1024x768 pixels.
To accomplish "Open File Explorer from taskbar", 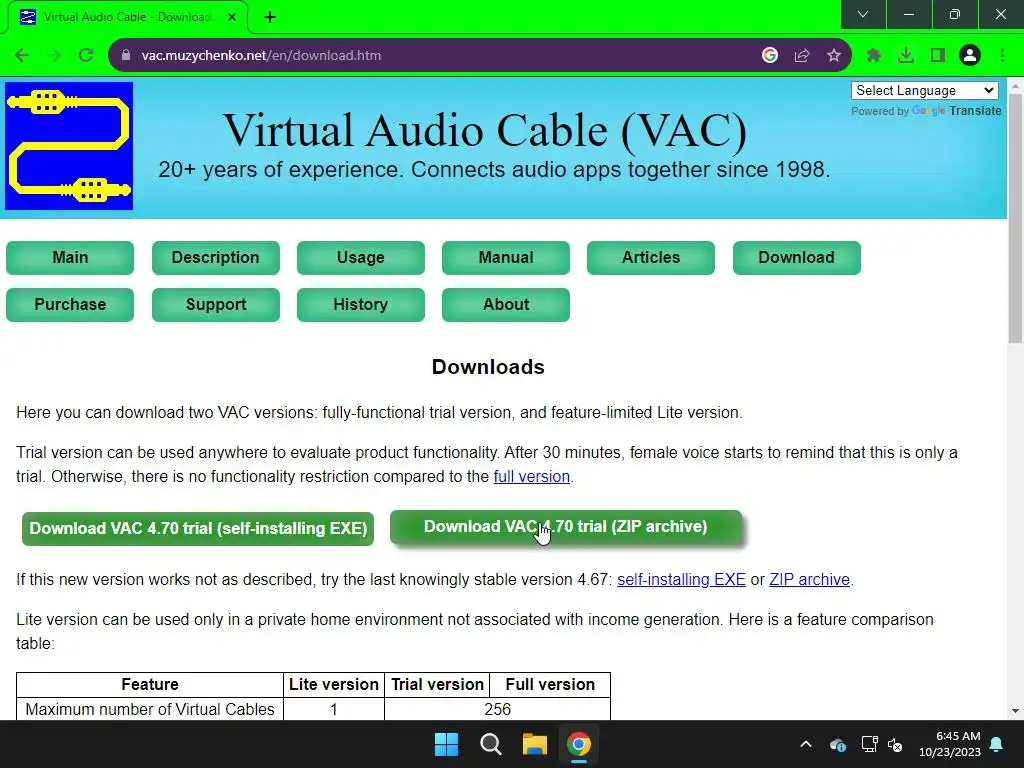I will pyautogui.click(x=534, y=744).
